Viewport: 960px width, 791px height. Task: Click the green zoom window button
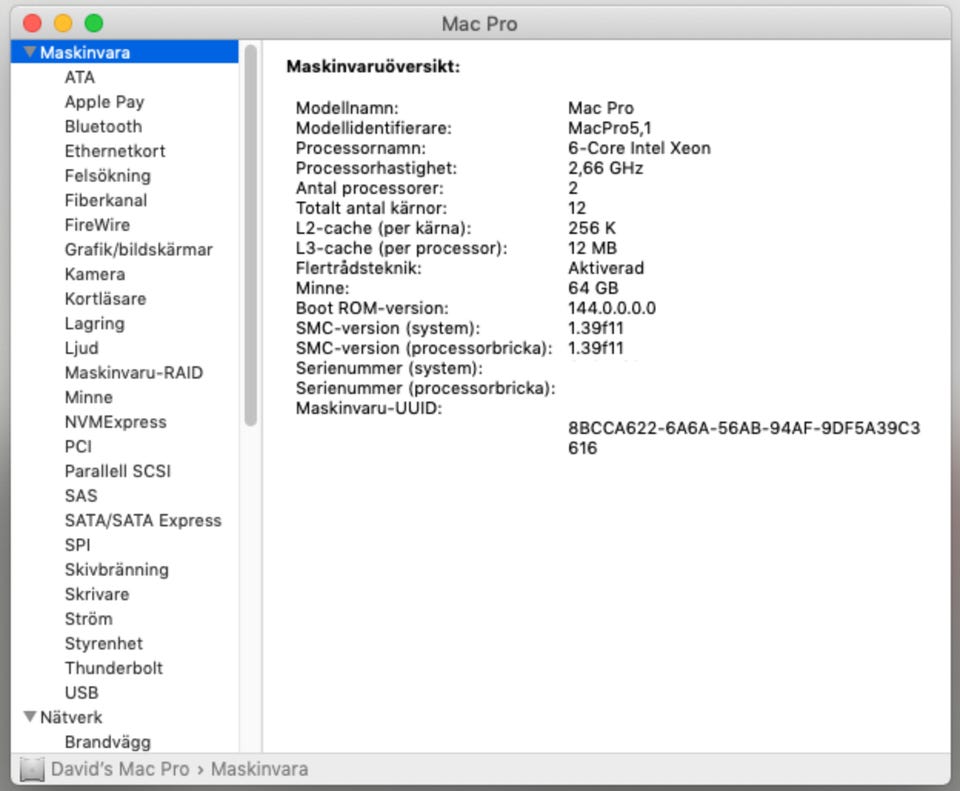click(94, 23)
